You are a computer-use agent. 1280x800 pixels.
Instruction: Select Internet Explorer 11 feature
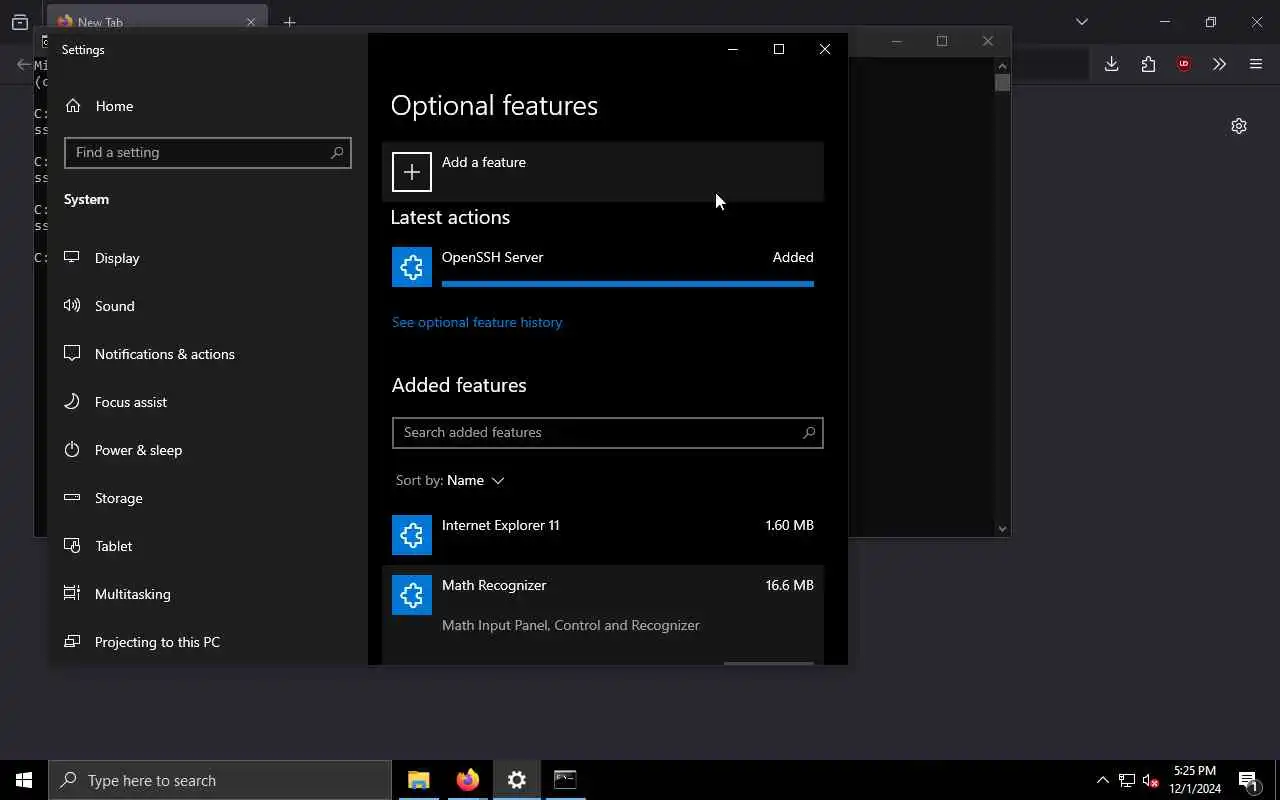click(x=603, y=534)
